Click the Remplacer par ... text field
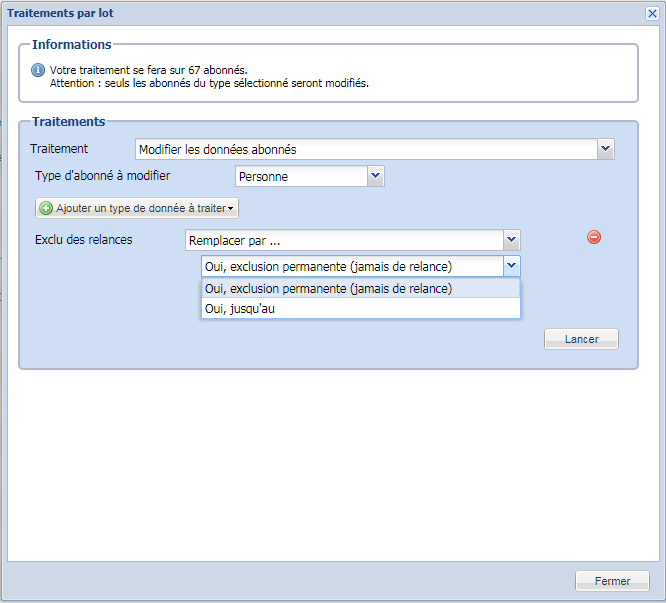Image resolution: width=666 pixels, height=603 pixels. pyautogui.click(x=343, y=240)
